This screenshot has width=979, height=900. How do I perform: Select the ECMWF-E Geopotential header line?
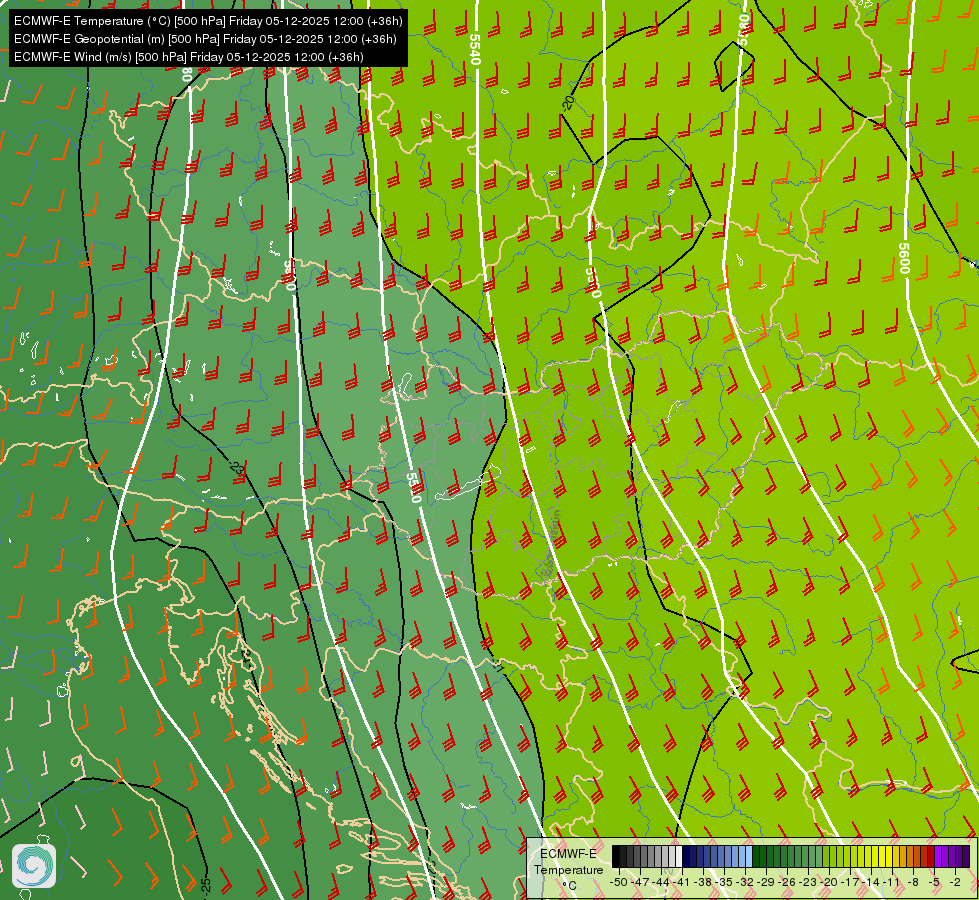(205, 39)
